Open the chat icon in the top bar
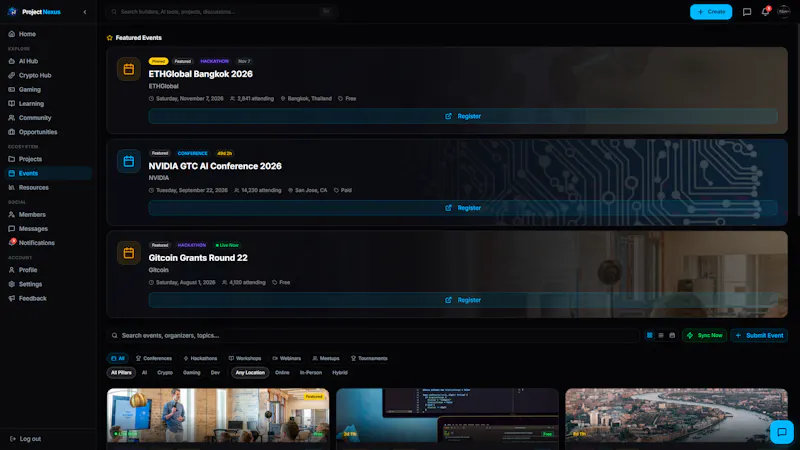The height and width of the screenshot is (450, 800). [747, 12]
